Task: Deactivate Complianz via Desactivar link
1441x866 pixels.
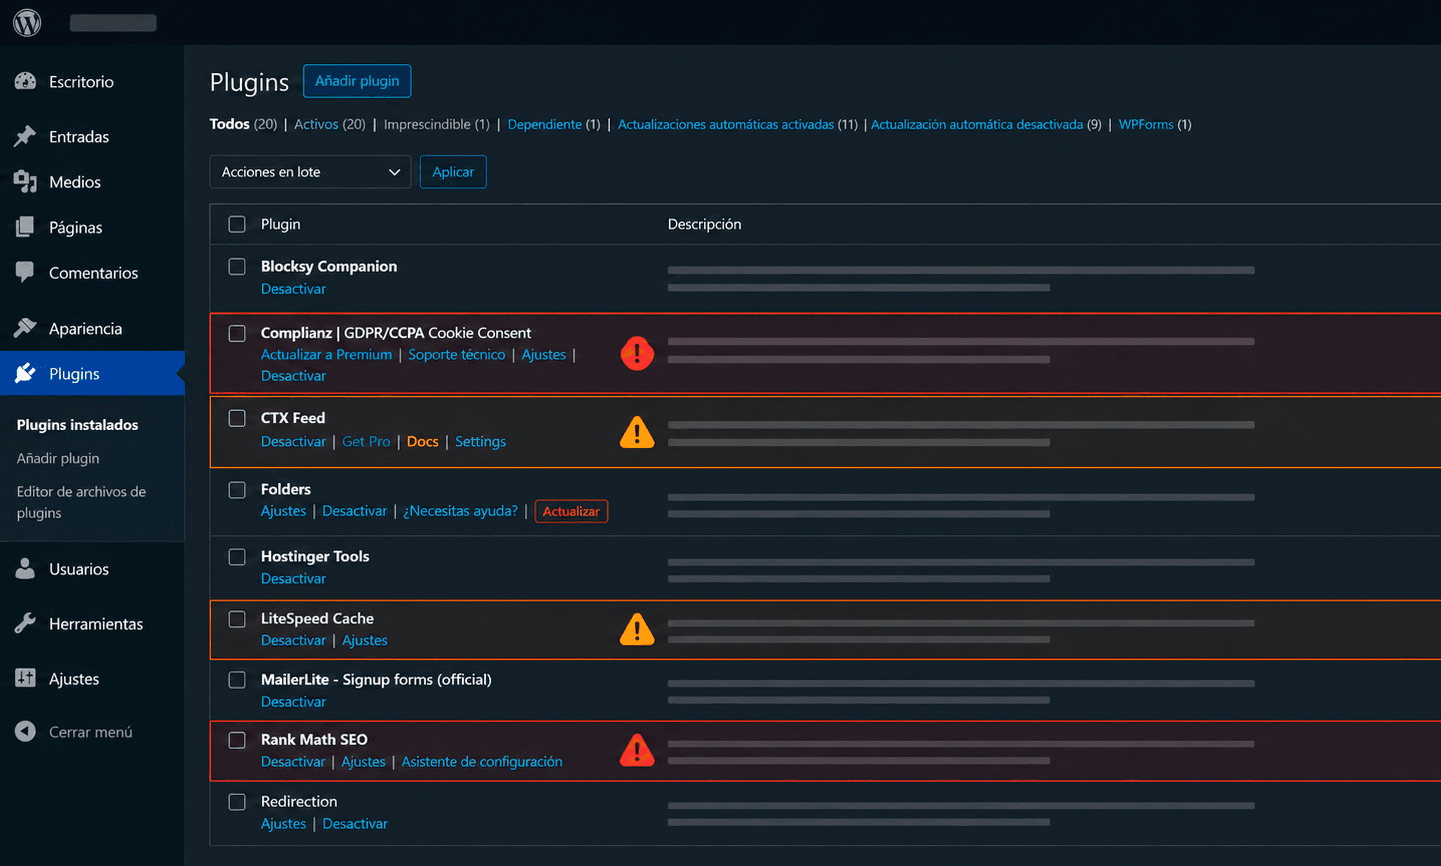Action: 293,376
